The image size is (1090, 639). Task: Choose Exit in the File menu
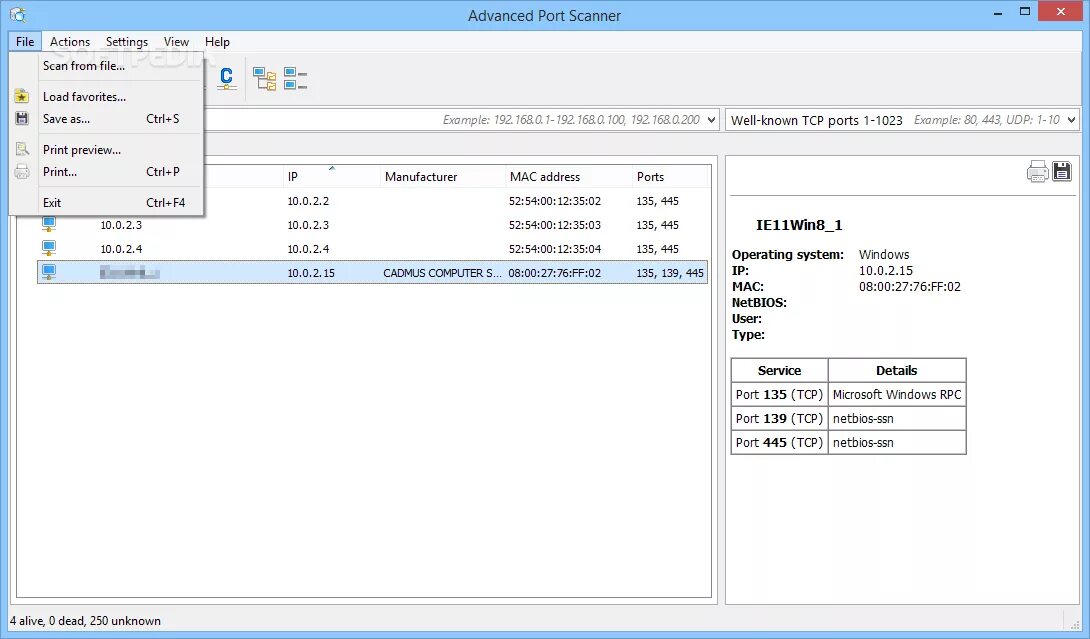click(x=106, y=202)
